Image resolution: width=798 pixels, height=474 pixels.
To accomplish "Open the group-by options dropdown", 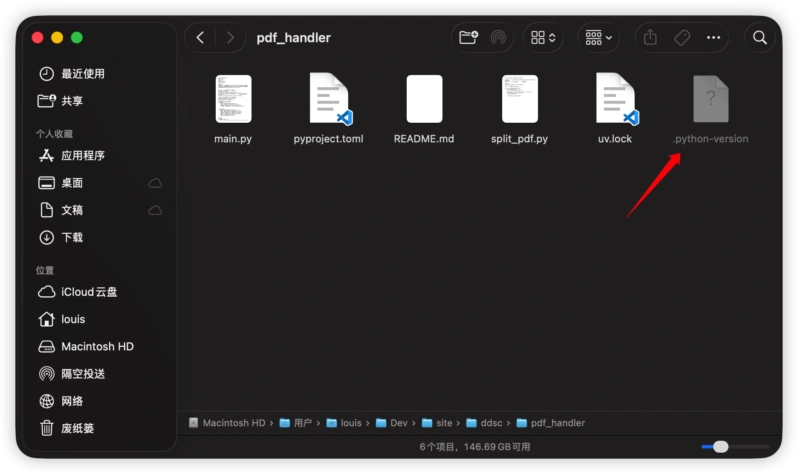I will pyautogui.click(x=599, y=37).
